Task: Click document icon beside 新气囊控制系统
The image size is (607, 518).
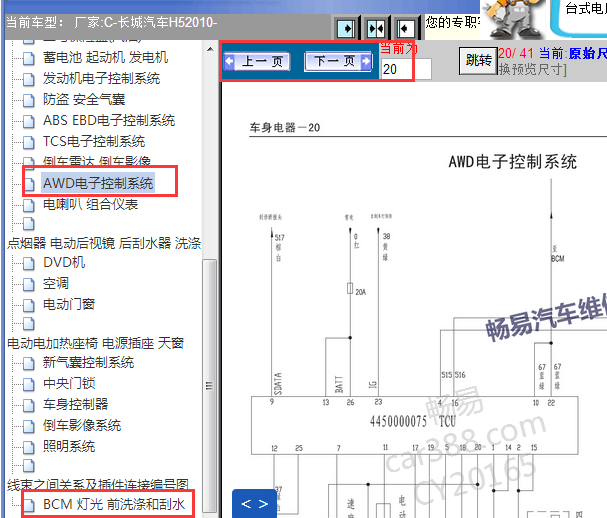Action: (29, 364)
